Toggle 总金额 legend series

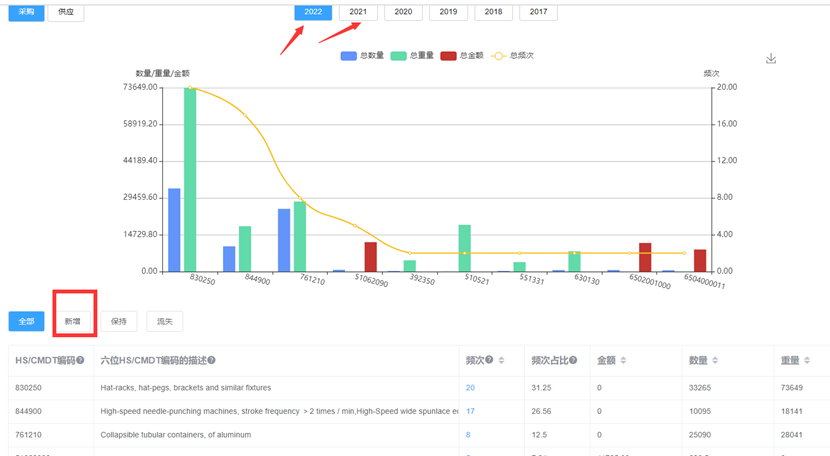[x=462, y=56]
